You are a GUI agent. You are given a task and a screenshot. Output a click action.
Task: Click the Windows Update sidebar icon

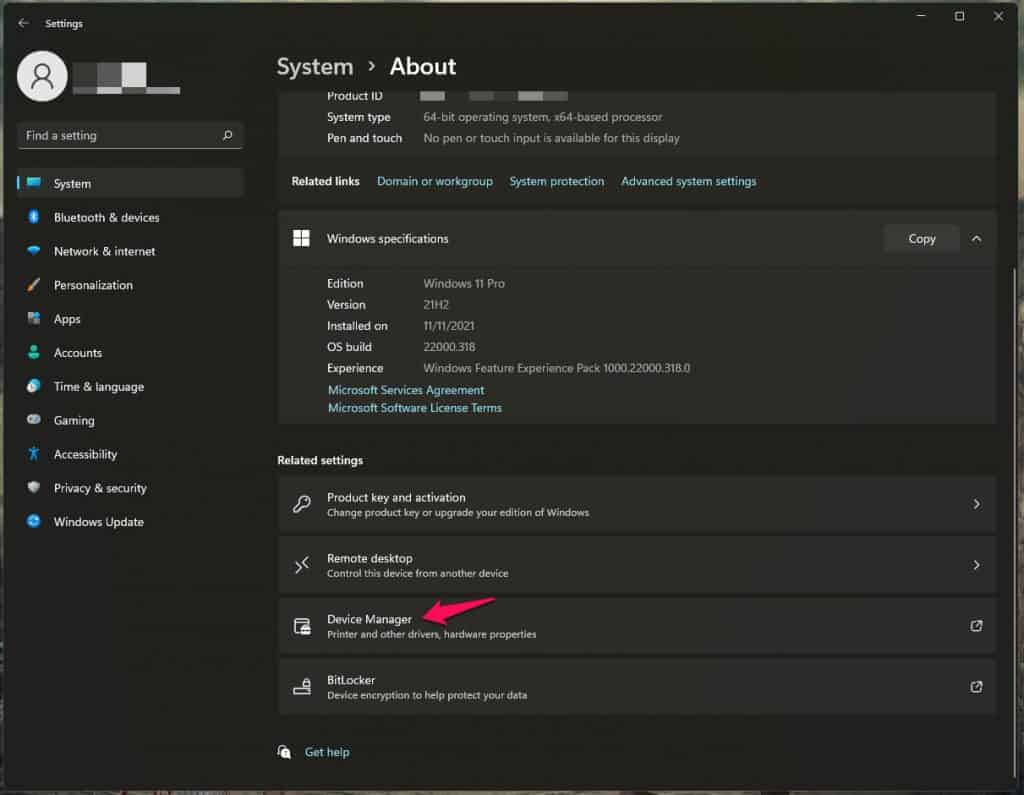(34, 522)
